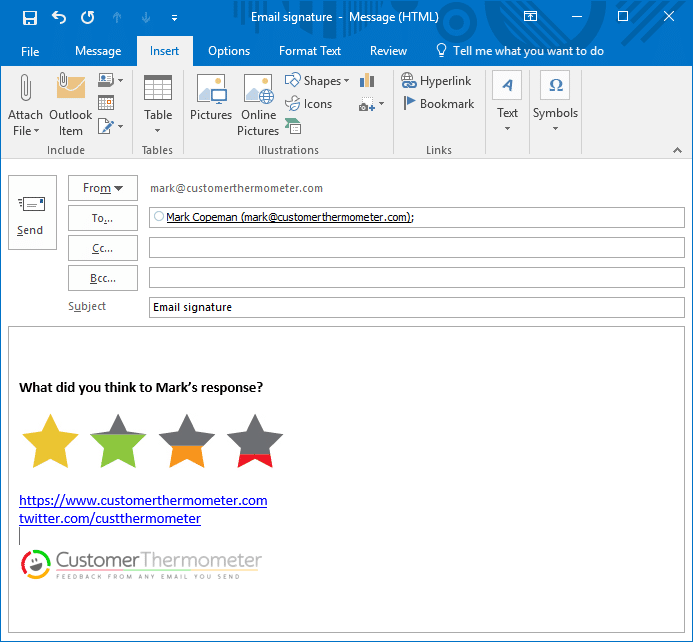This screenshot has width=693, height=642.
Task: Click the To... button
Action: [x=103, y=218]
